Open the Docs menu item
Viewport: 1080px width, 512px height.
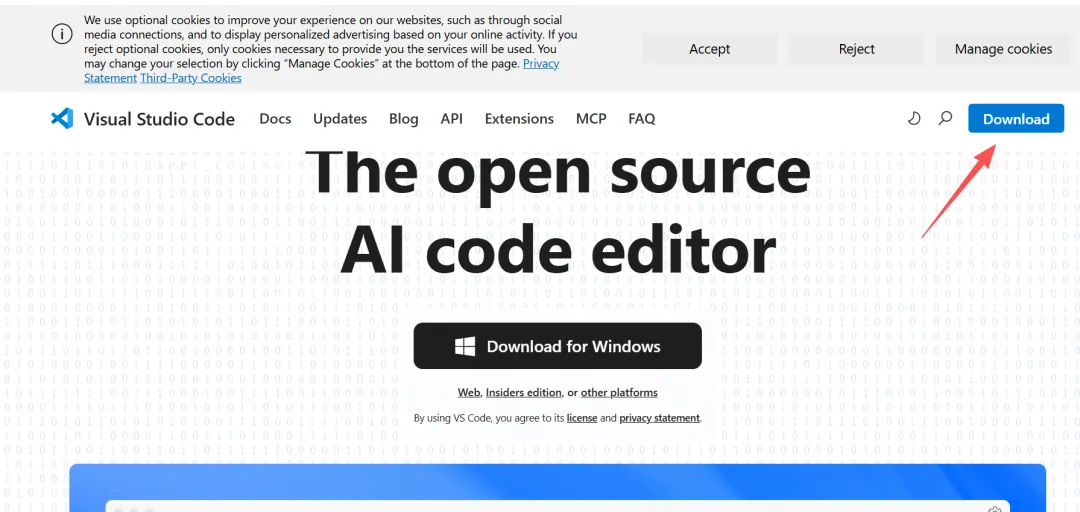click(x=276, y=119)
